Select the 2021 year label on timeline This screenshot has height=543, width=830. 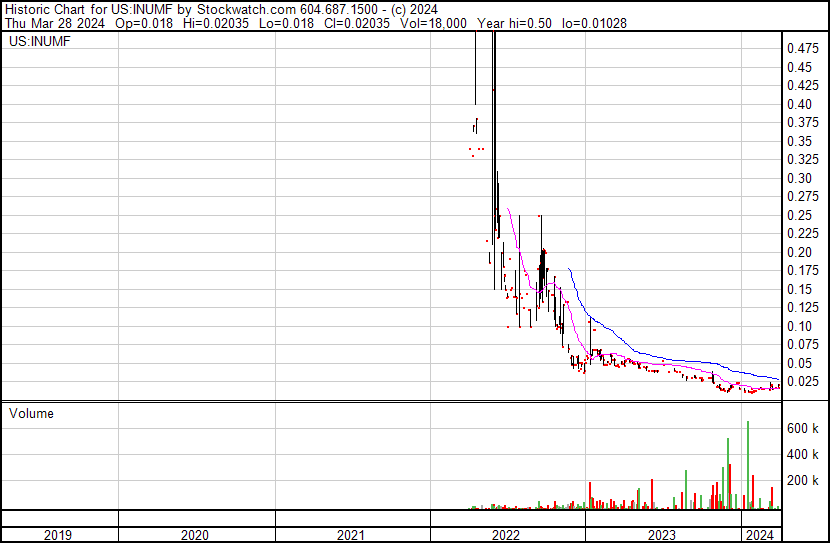click(351, 535)
